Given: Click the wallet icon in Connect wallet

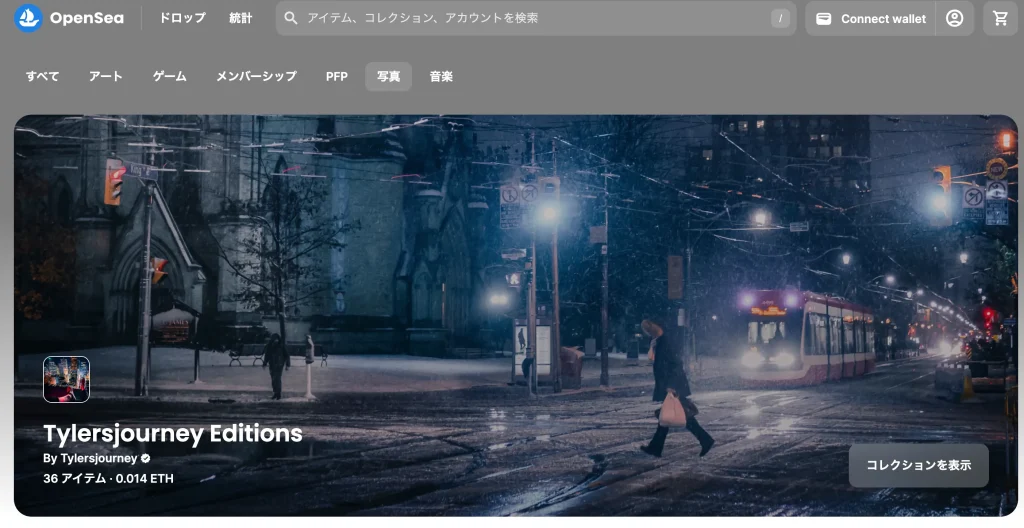Looking at the screenshot, I should coord(824,19).
